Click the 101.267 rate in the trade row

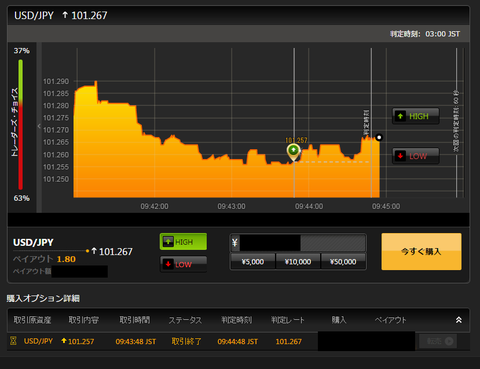click(289, 341)
